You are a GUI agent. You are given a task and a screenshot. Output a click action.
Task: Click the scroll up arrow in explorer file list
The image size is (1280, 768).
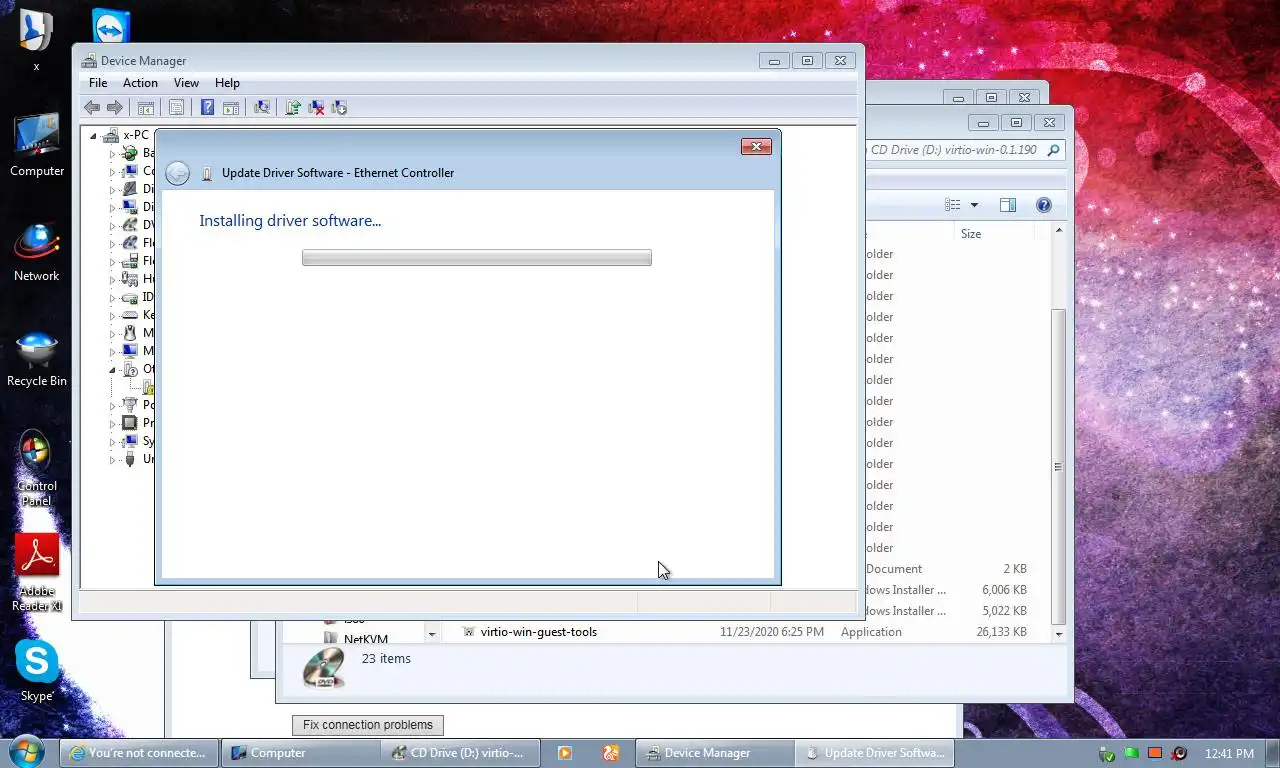point(1058,231)
